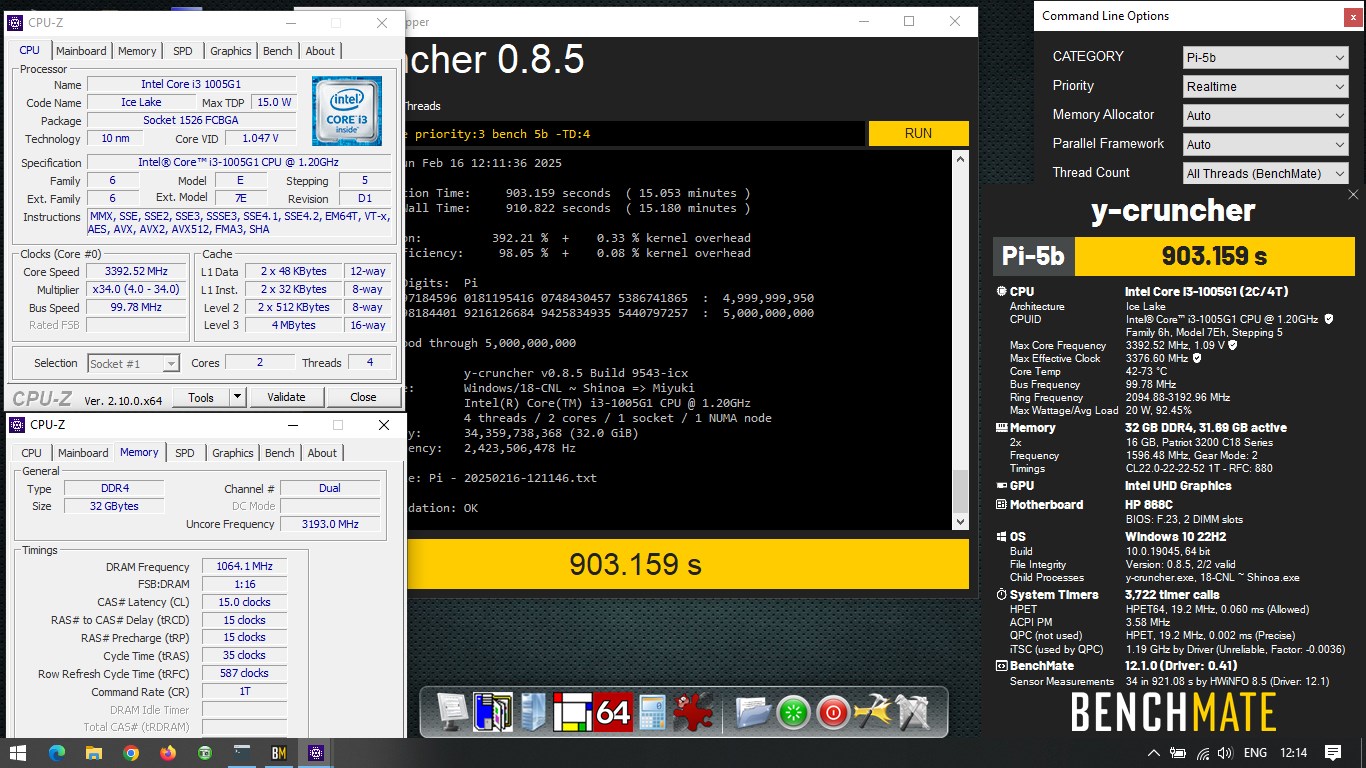This screenshot has width=1366, height=768.
Task: Click the yellow RUN button
Action: tap(918, 133)
